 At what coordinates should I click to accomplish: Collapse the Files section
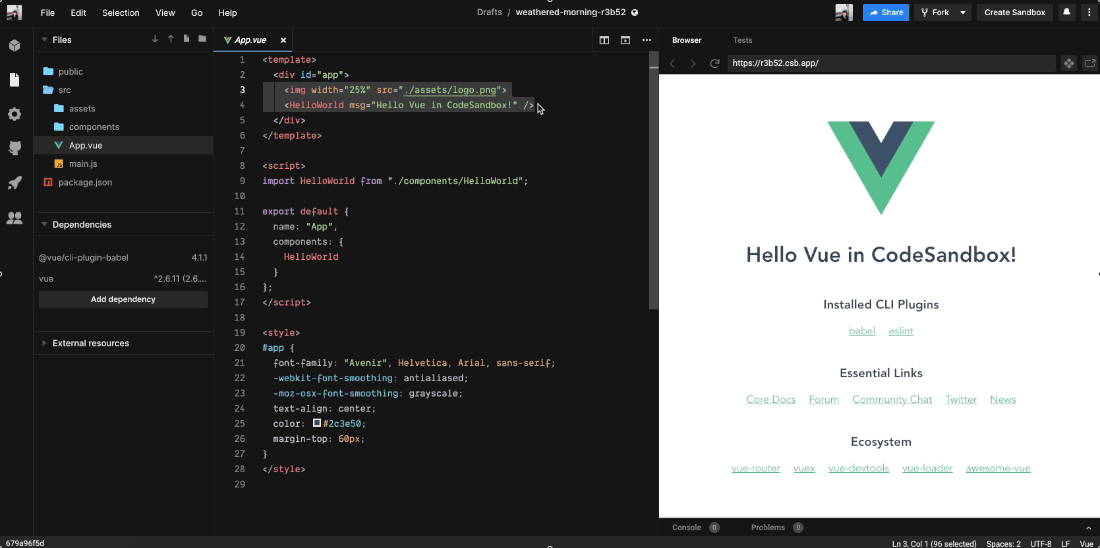[x=44, y=40]
